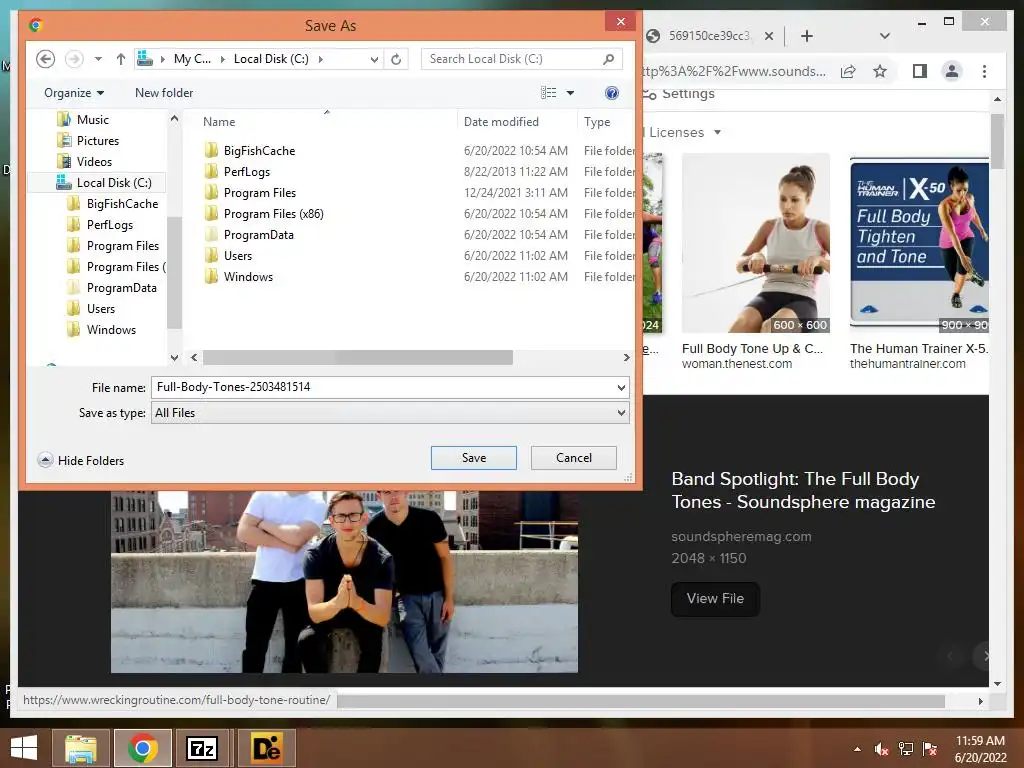Open Band Spotlight: The Full Body Tones title
1024x768 pixels.
tap(803, 490)
